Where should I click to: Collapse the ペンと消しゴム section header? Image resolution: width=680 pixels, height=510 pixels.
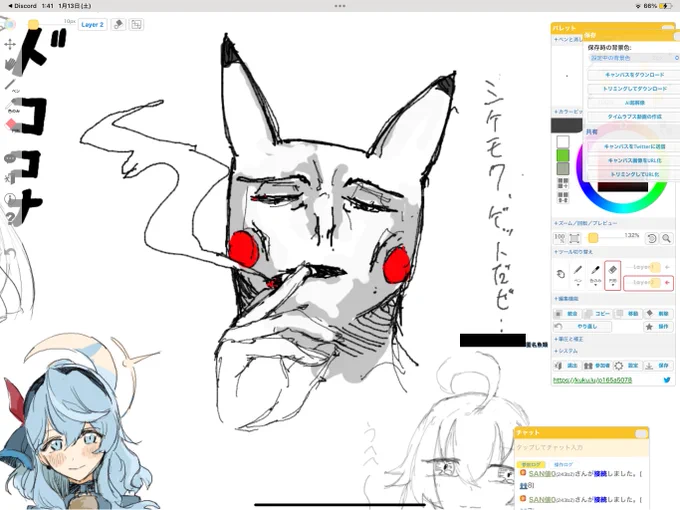coord(568,39)
